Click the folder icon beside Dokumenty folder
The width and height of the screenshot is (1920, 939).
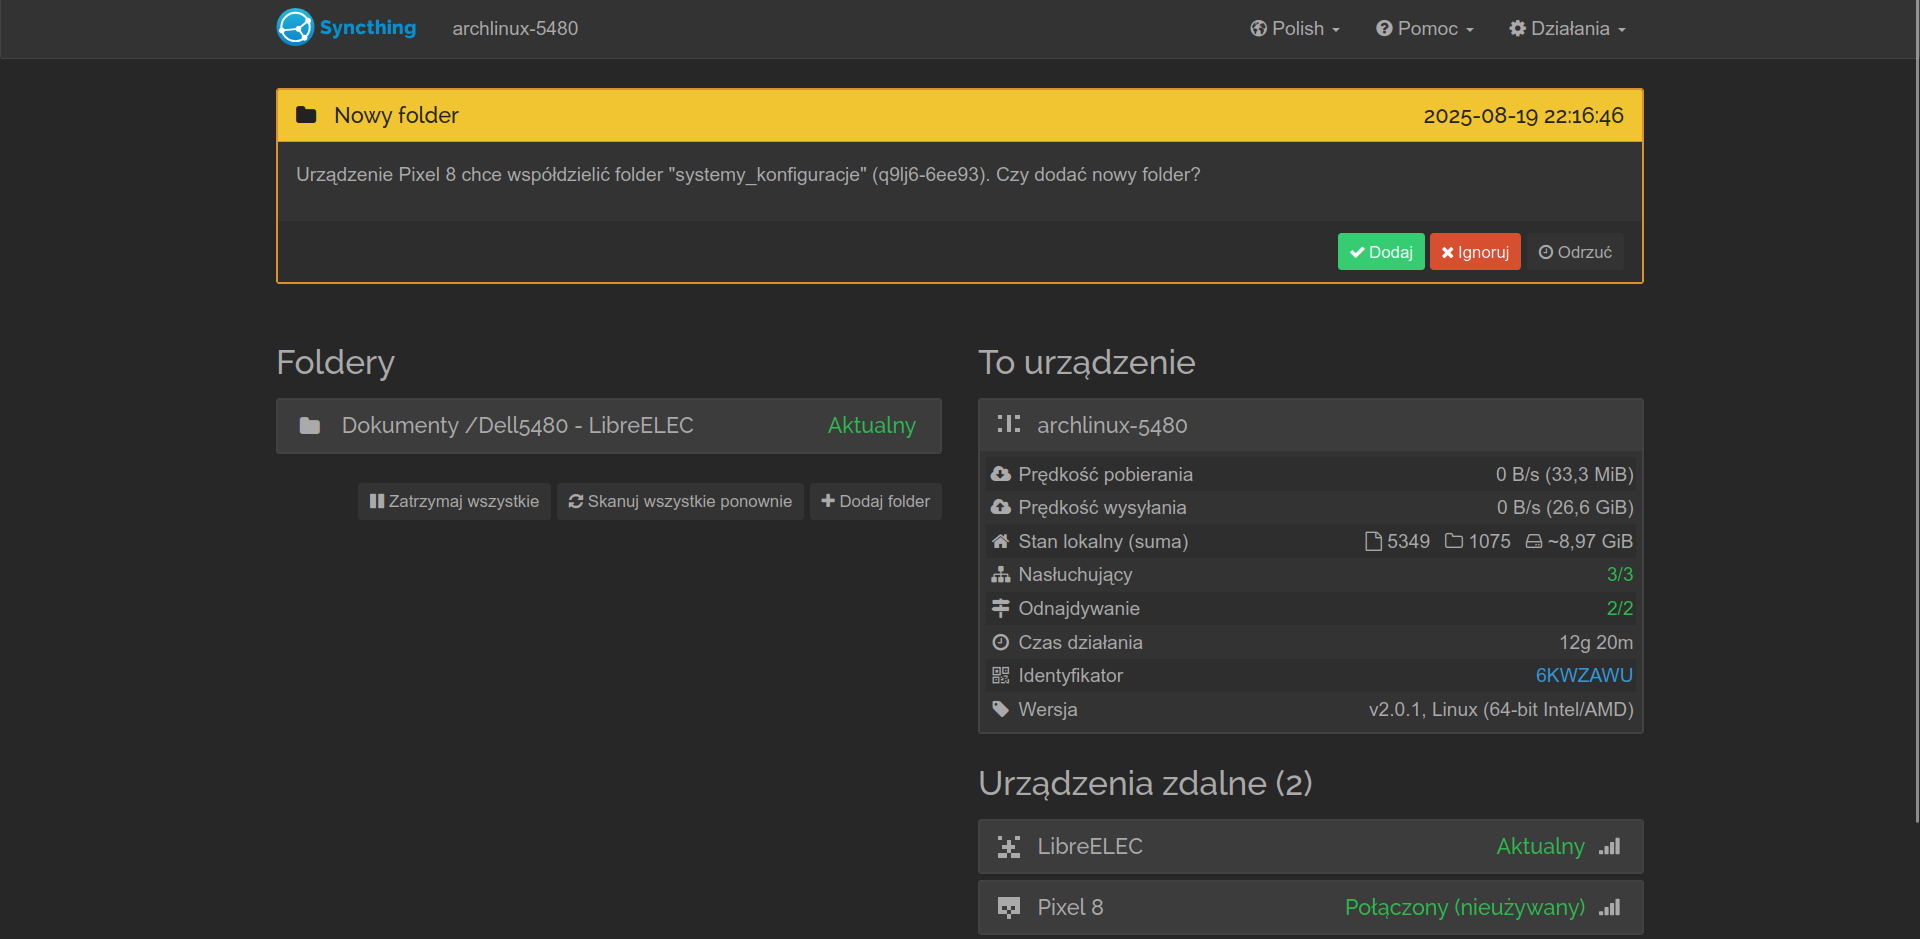pos(310,426)
